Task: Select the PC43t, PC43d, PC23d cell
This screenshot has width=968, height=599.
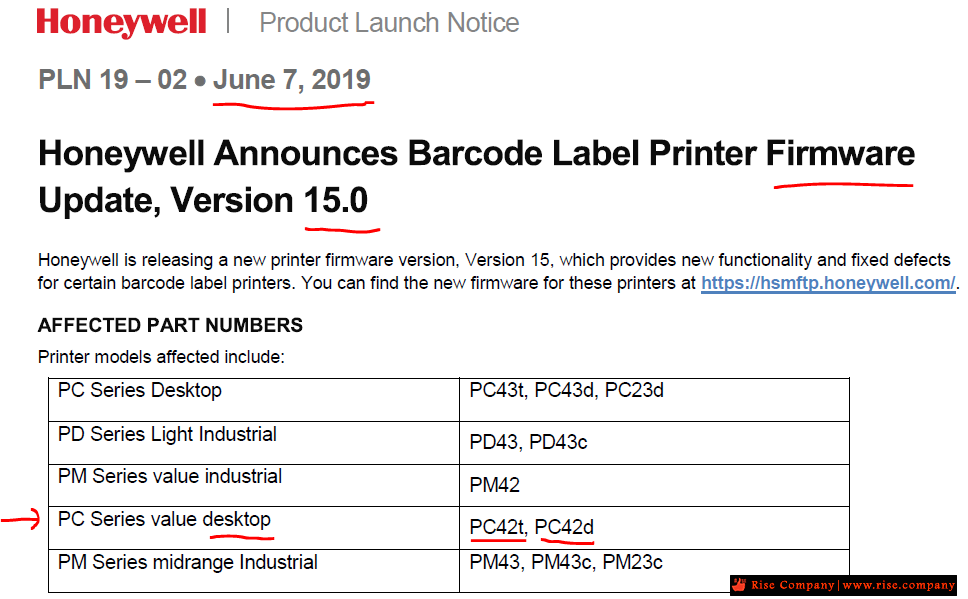Action: tap(654, 400)
